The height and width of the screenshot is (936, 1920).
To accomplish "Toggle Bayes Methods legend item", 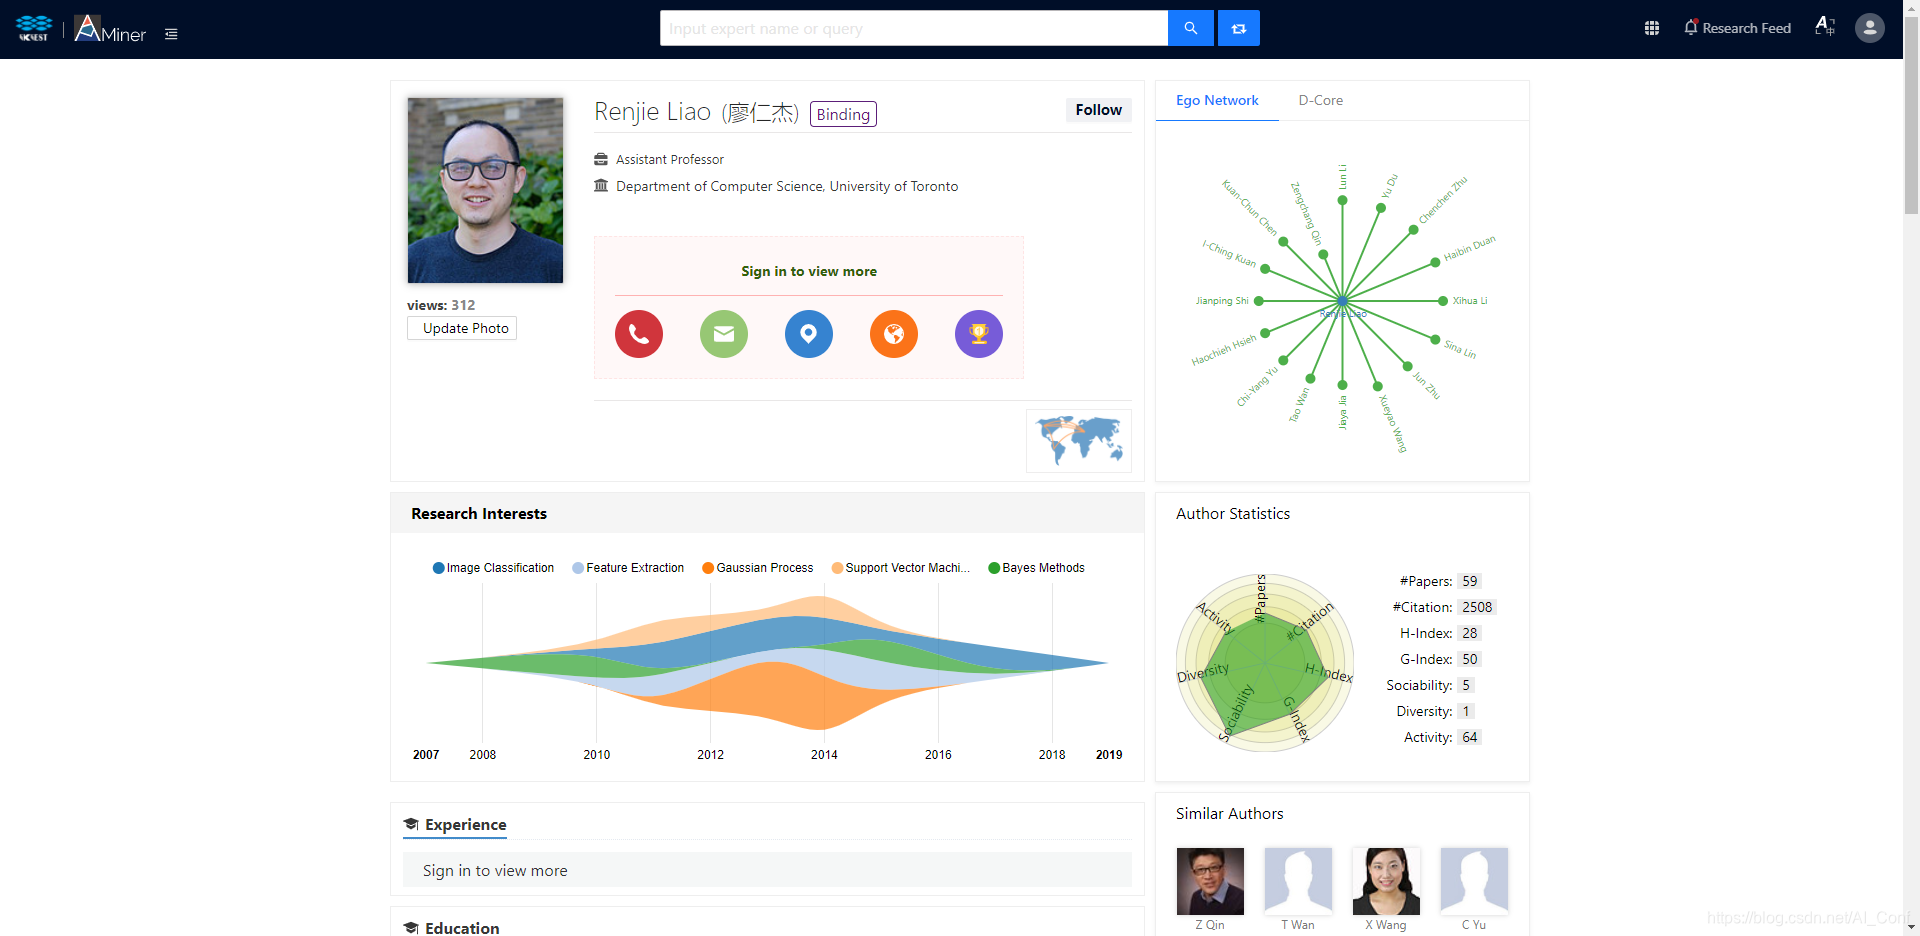I will pos(1036,568).
